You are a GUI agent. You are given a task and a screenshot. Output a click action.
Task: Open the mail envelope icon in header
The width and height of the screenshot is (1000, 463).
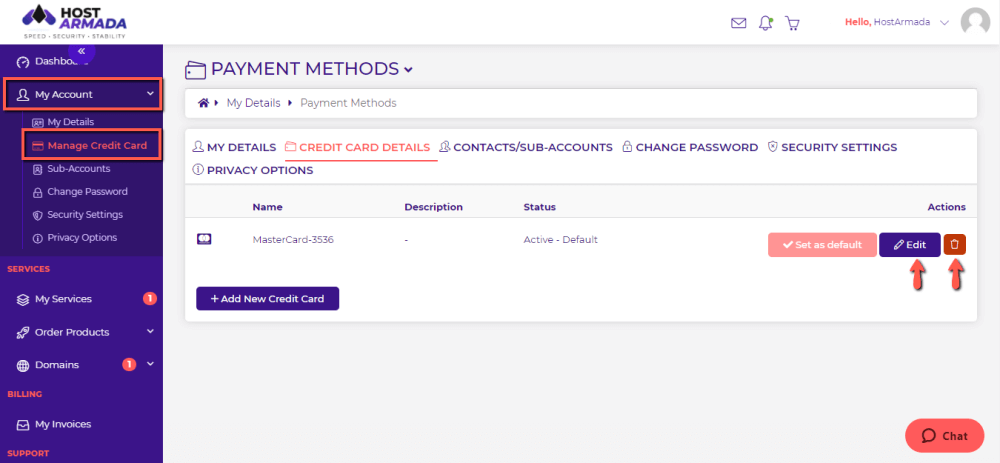click(738, 23)
